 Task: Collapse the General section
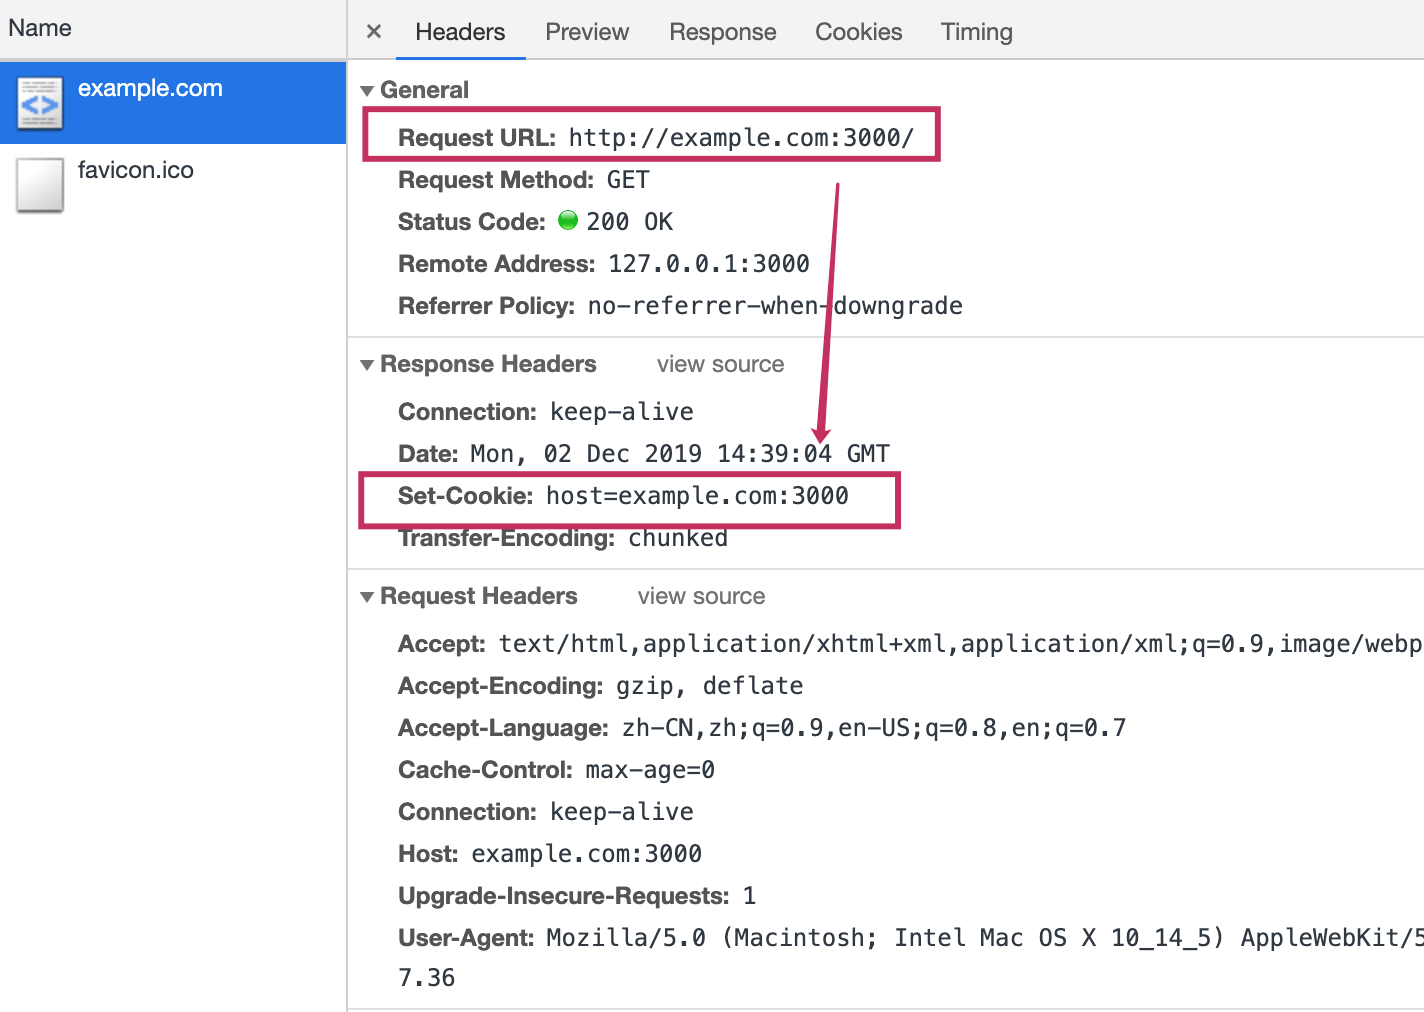(x=367, y=91)
